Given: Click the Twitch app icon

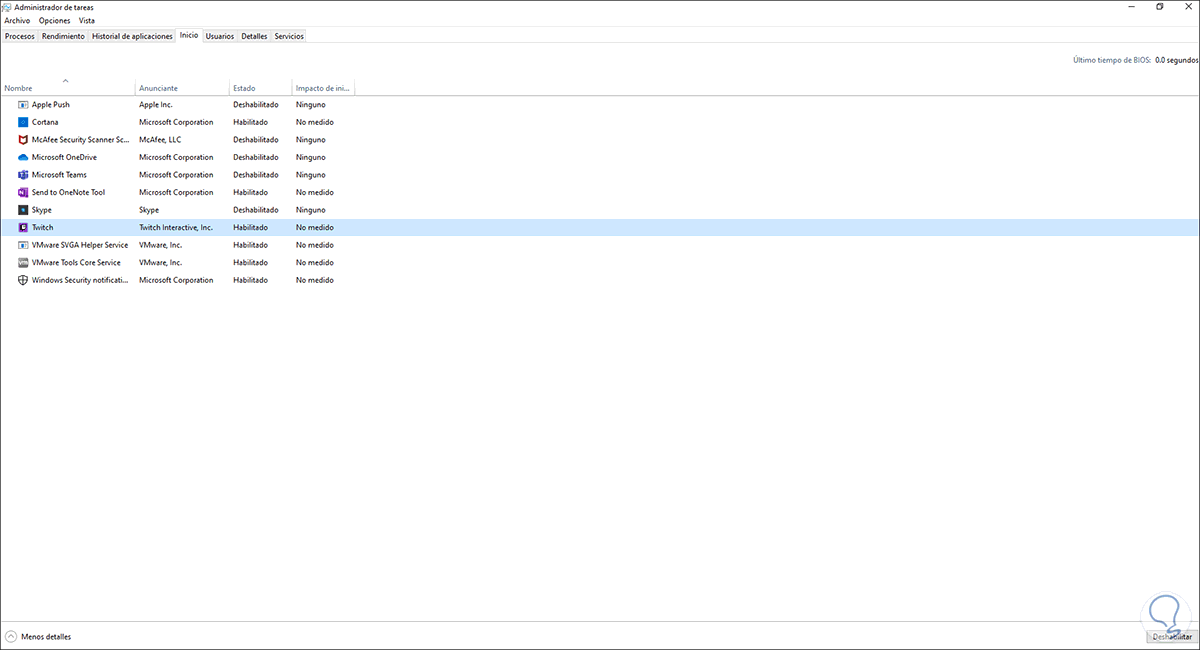Looking at the screenshot, I should tap(23, 227).
